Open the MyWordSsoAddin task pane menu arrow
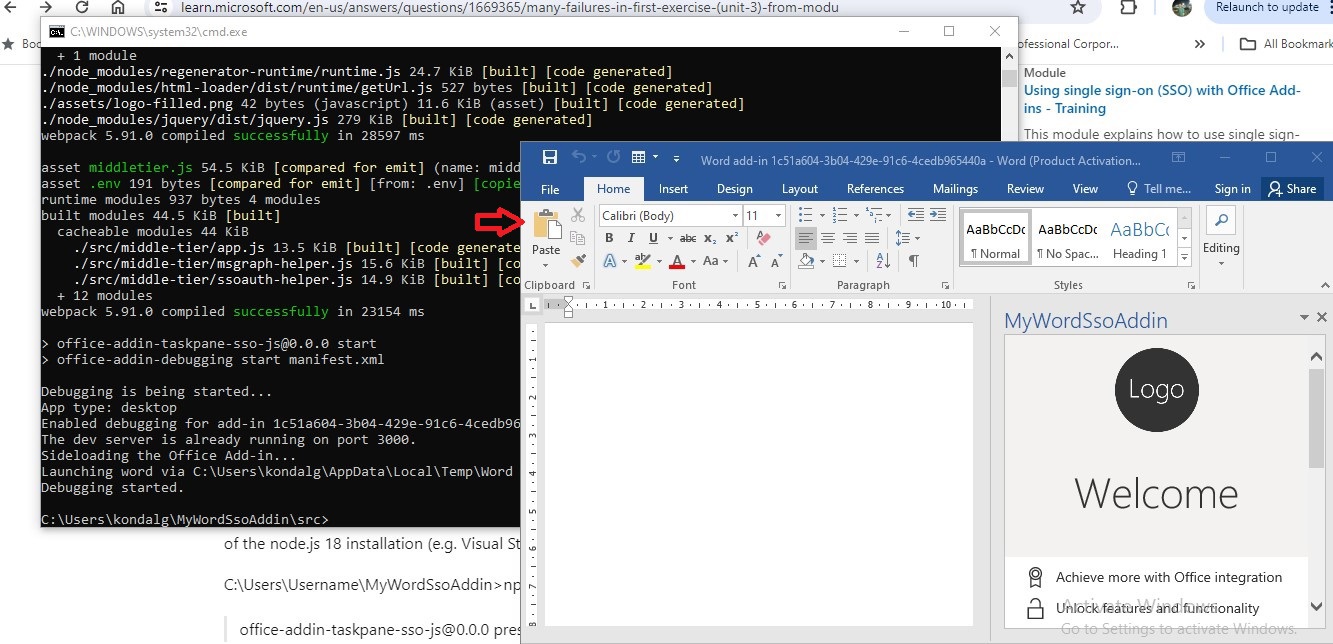 pyautogui.click(x=1304, y=318)
